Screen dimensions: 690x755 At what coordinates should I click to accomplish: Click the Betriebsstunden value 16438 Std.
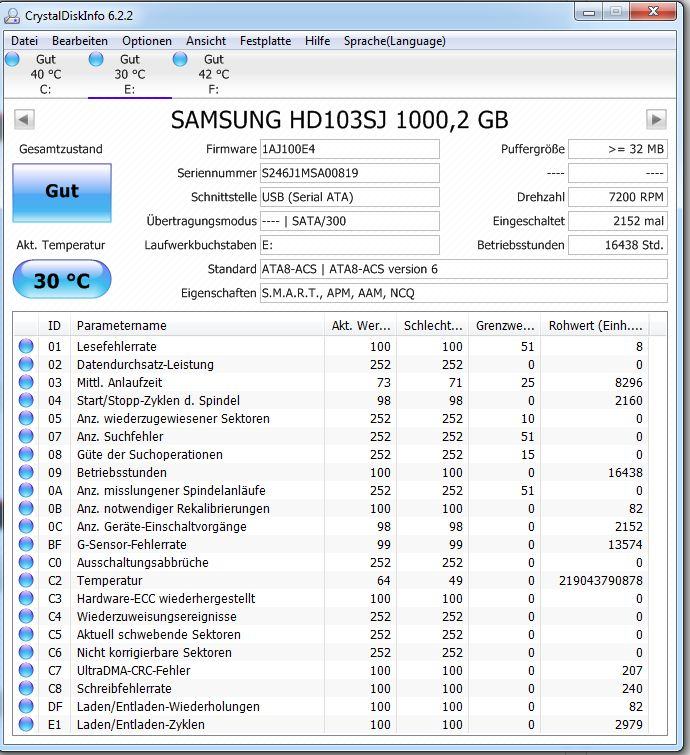click(x=618, y=245)
